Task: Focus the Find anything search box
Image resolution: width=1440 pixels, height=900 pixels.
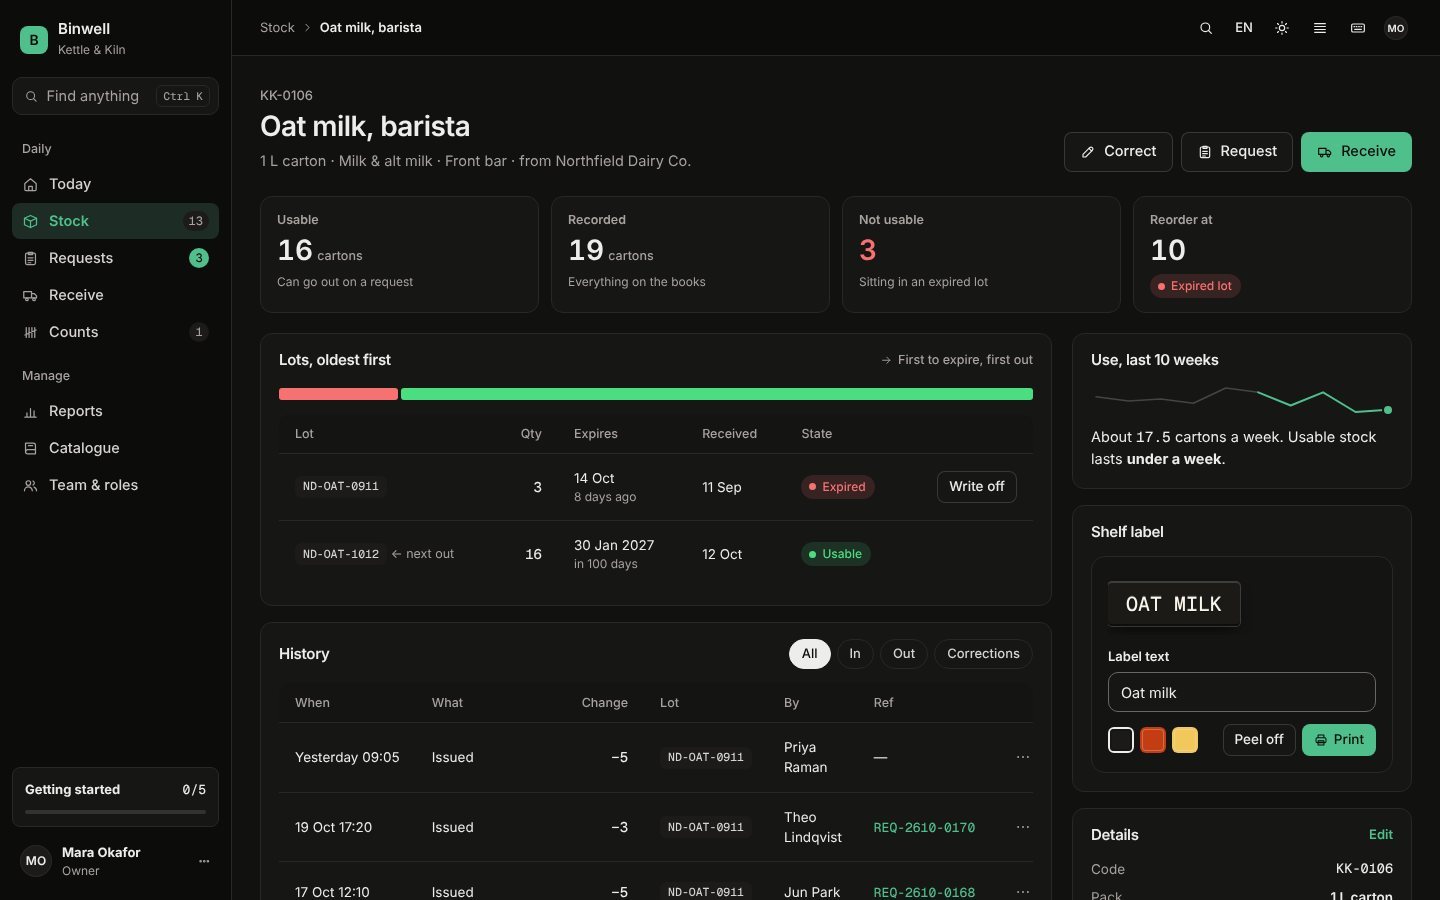Action: click(115, 96)
